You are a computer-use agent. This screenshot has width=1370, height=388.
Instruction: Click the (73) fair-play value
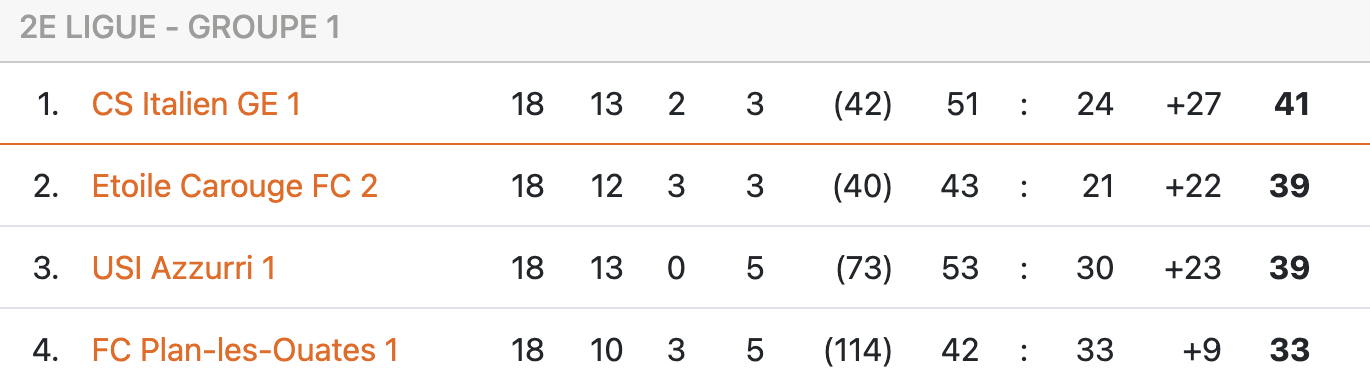863,268
